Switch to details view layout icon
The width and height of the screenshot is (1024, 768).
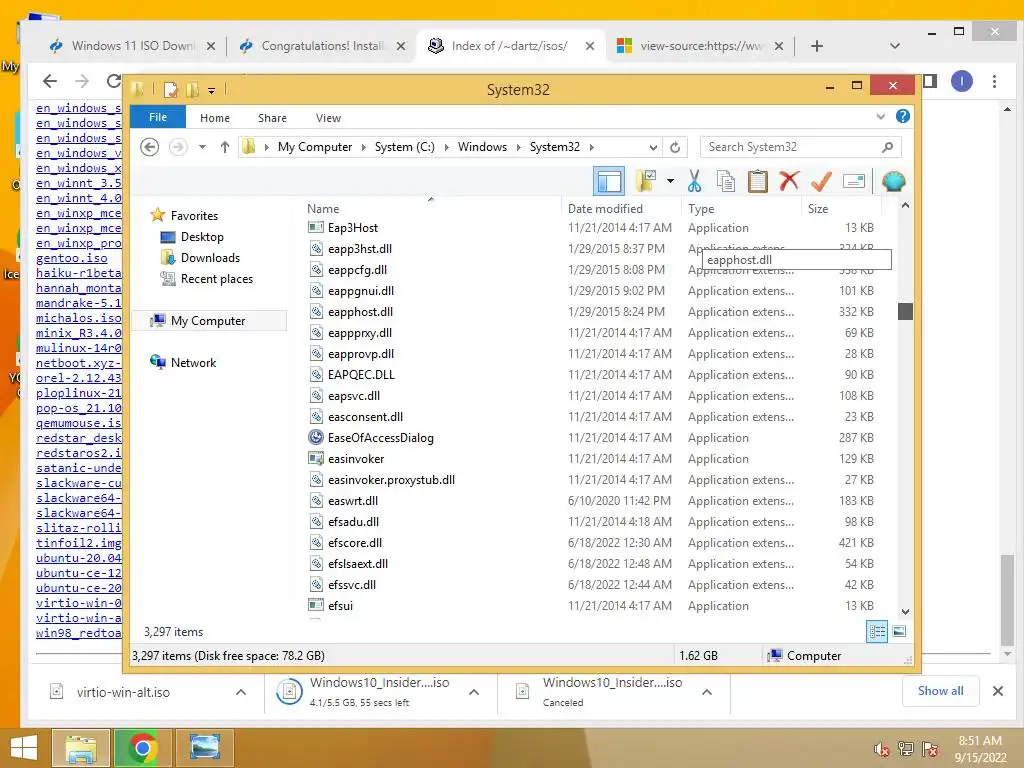[x=877, y=631]
